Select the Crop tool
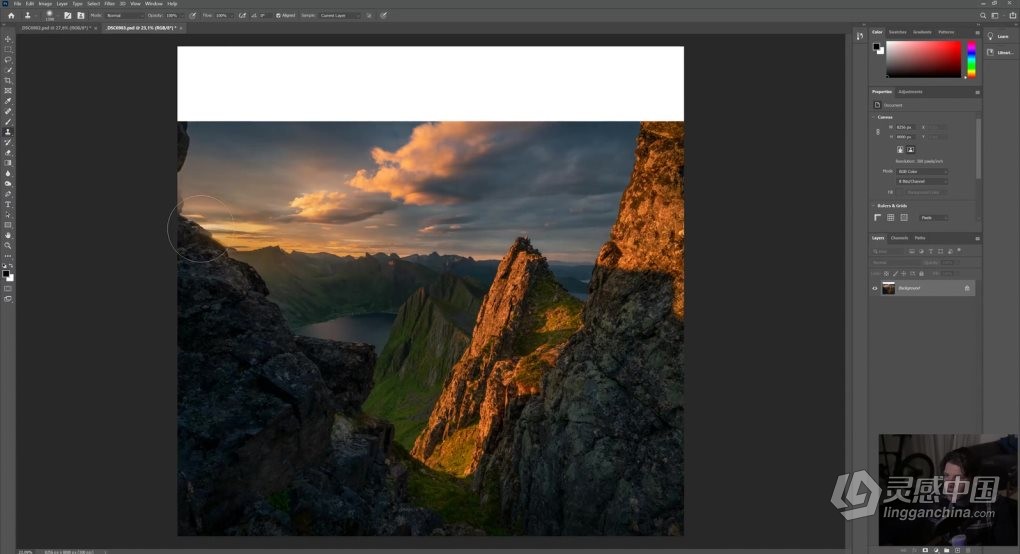The width and height of the screenshot is (1020, 554). [x=8, y=81]
